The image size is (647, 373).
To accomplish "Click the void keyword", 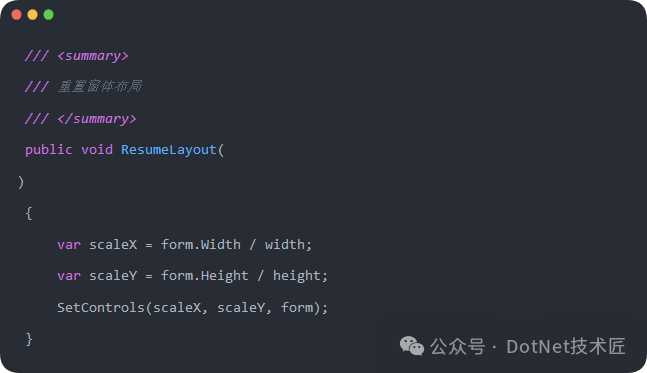I will click(97, 149).
